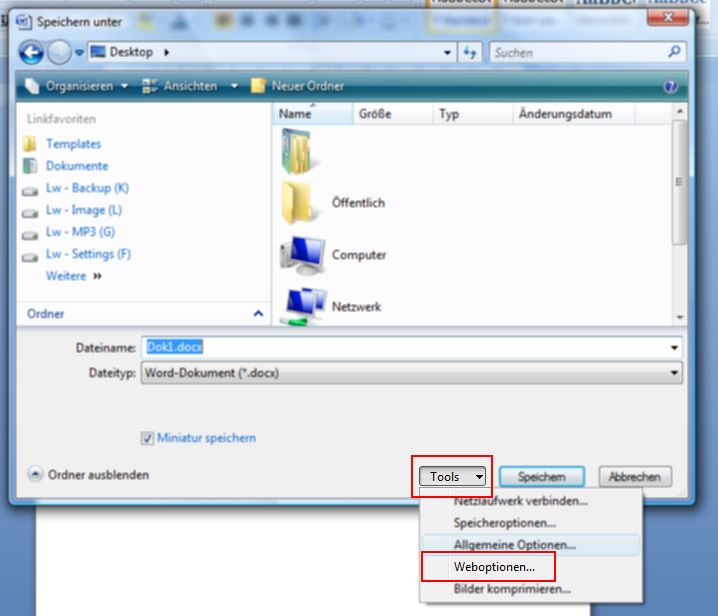
Task: Click the Speichern button
Action: [542, 477]
